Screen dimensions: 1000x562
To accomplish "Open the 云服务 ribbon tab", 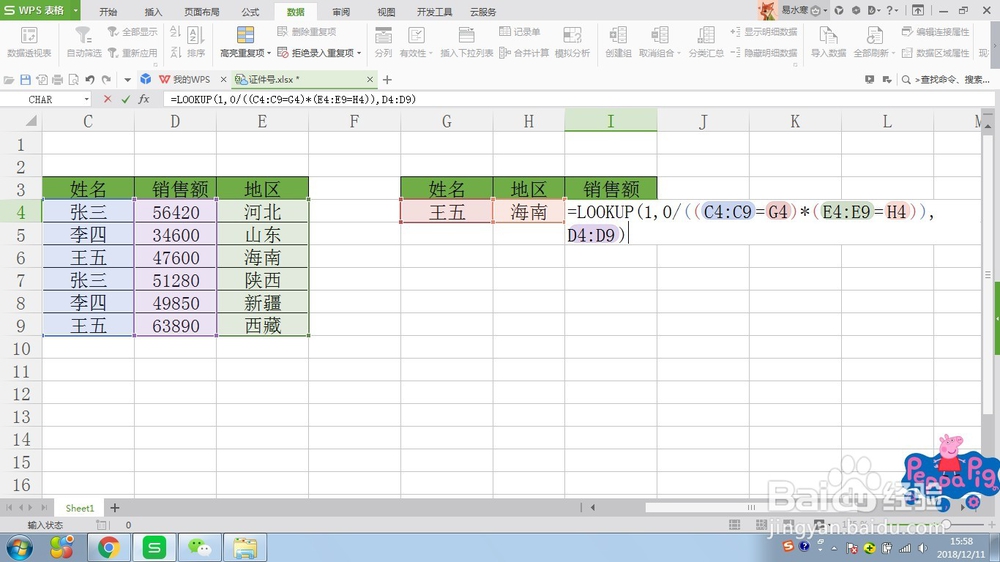I will pos(483,11).
